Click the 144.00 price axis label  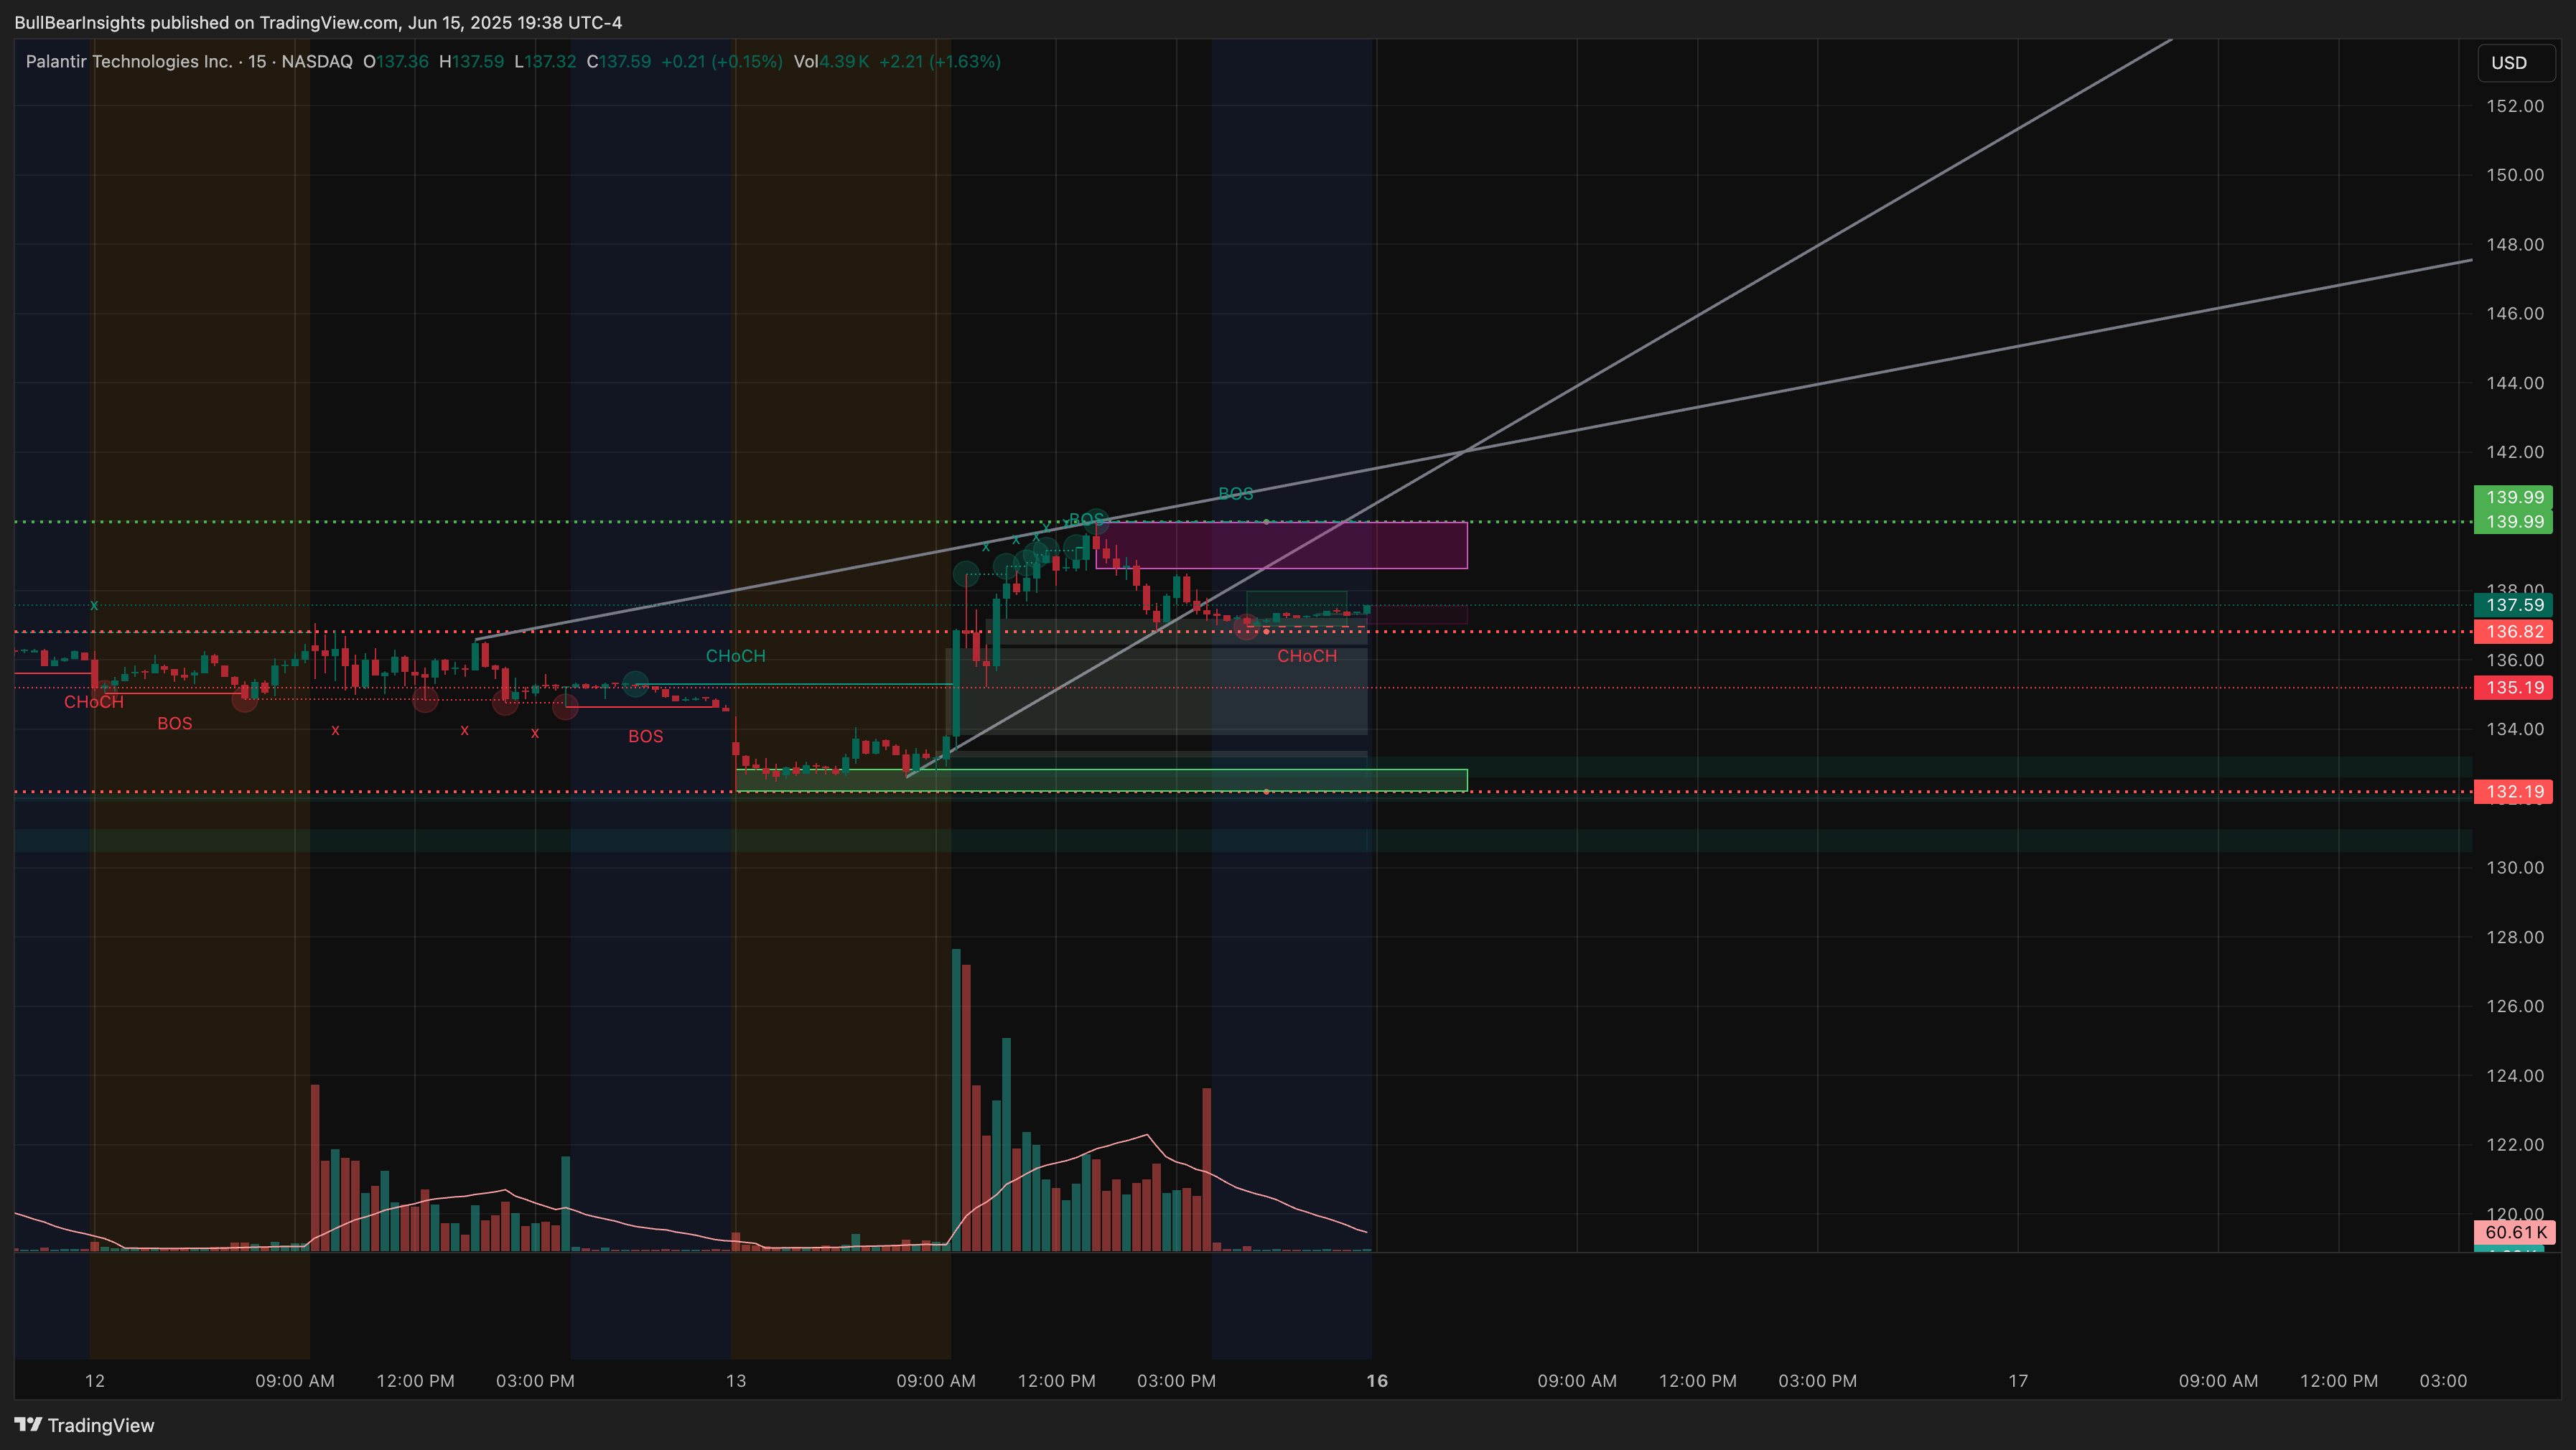click(2515, 383)
